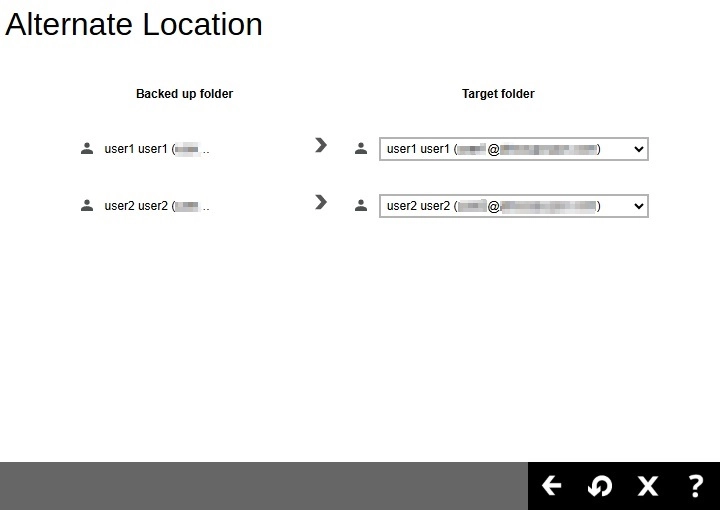Click person icon beside backed up user1
Screen dimensions: 720x510
click(87, 149)
